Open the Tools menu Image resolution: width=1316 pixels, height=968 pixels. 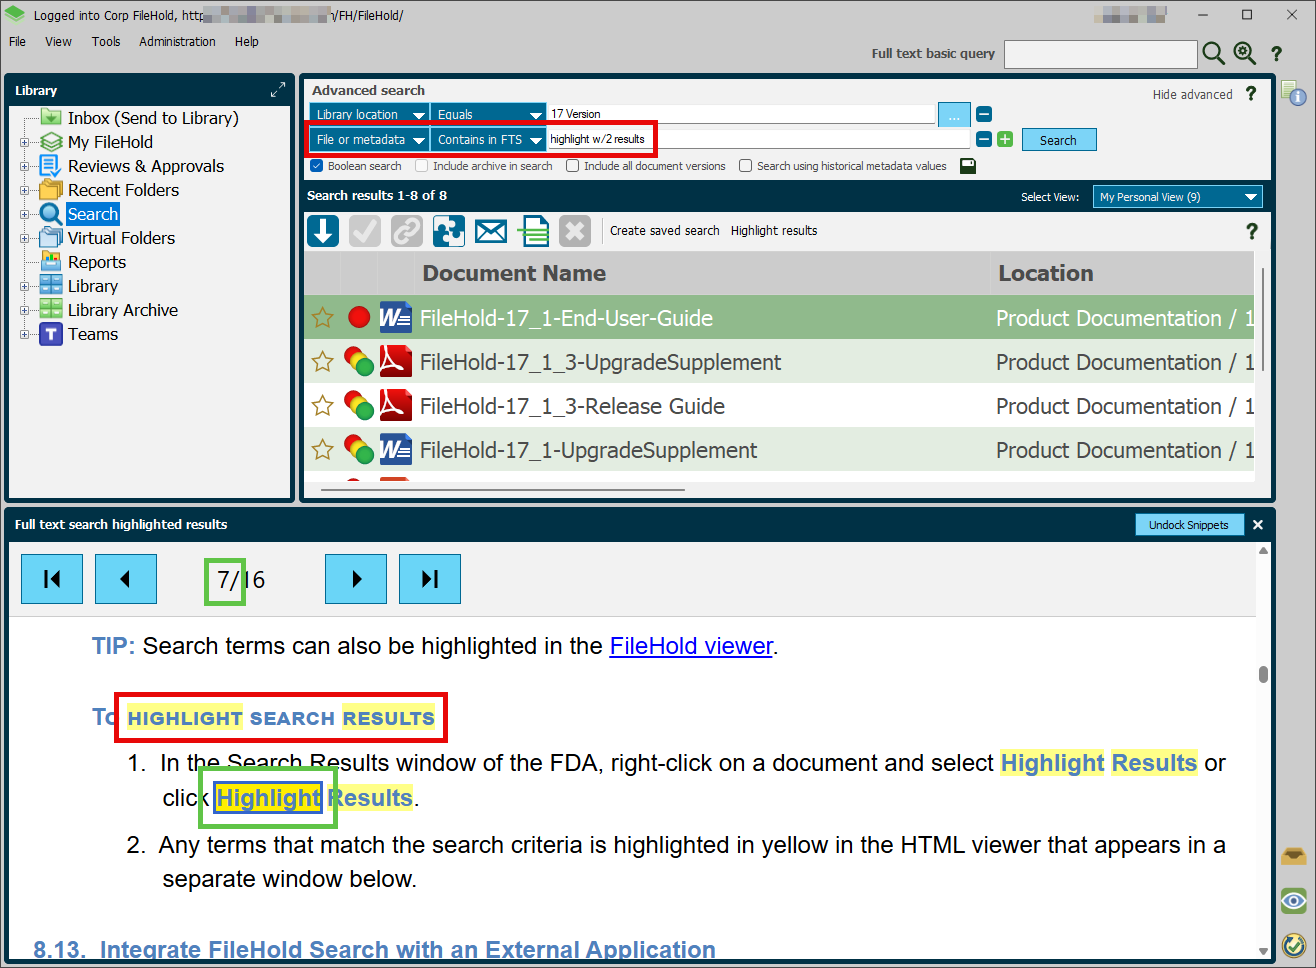pyautogui.click(x=106, y=42)
